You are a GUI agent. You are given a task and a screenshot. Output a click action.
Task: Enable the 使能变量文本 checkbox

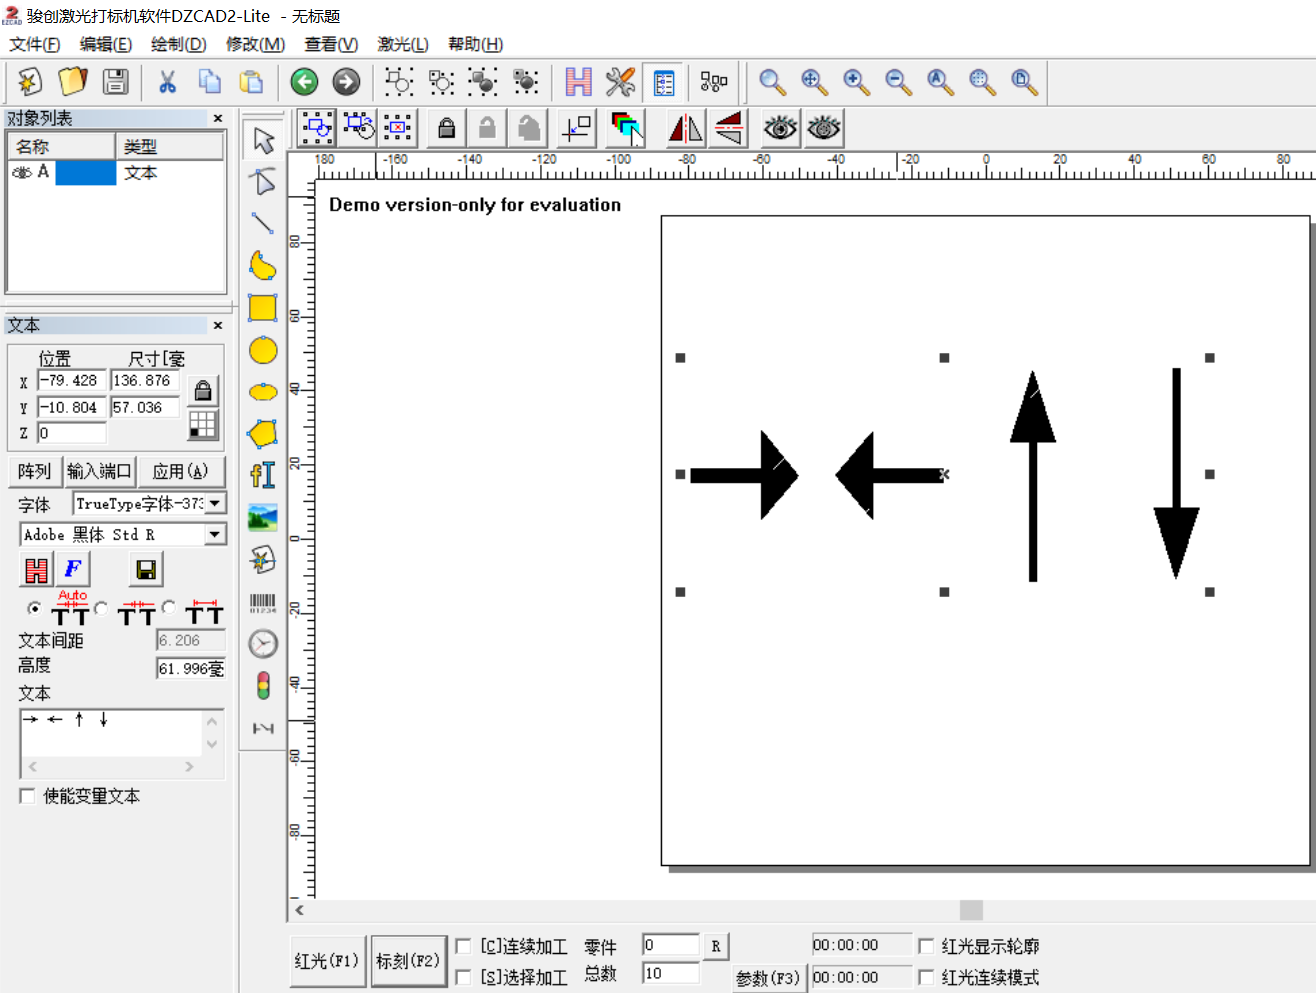28,796
